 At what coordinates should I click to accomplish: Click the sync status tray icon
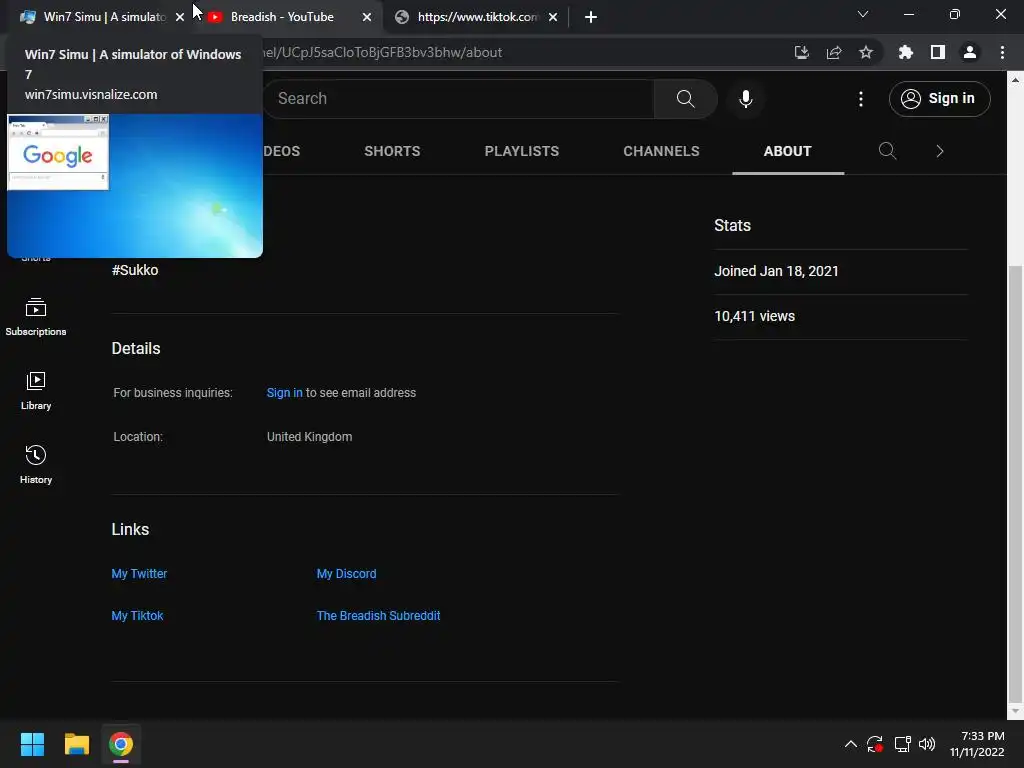[x=875, y=744]
